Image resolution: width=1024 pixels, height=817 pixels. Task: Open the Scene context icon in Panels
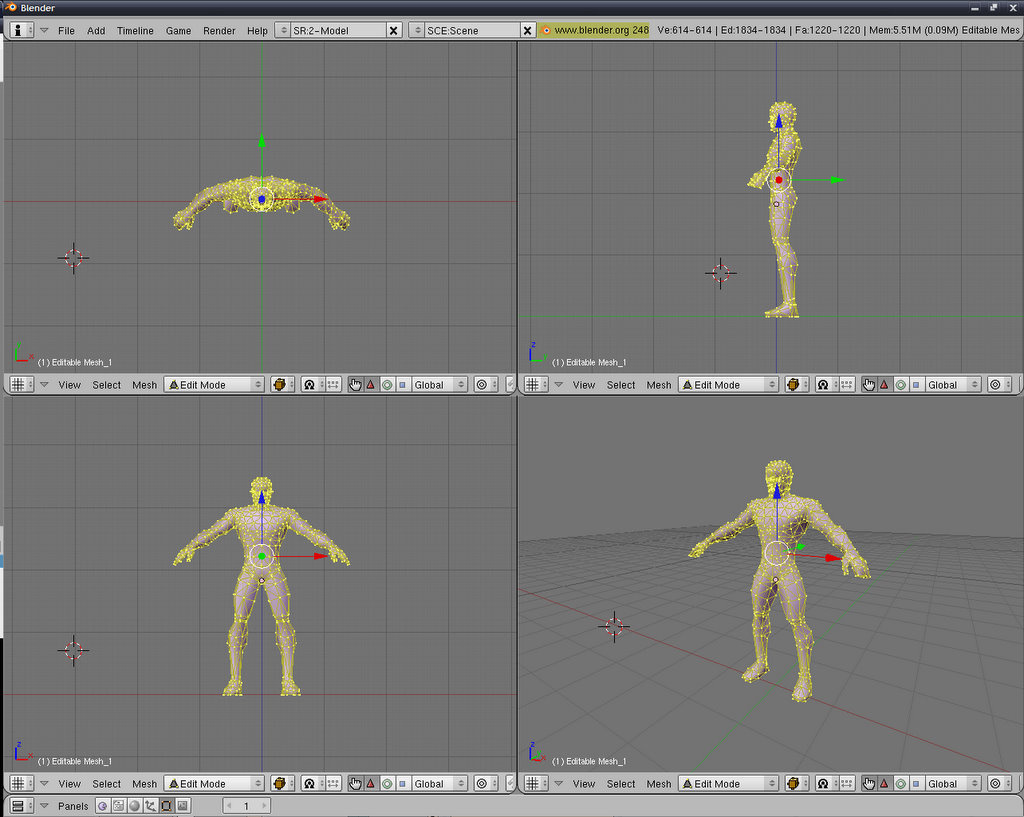[x=182, y=805]
